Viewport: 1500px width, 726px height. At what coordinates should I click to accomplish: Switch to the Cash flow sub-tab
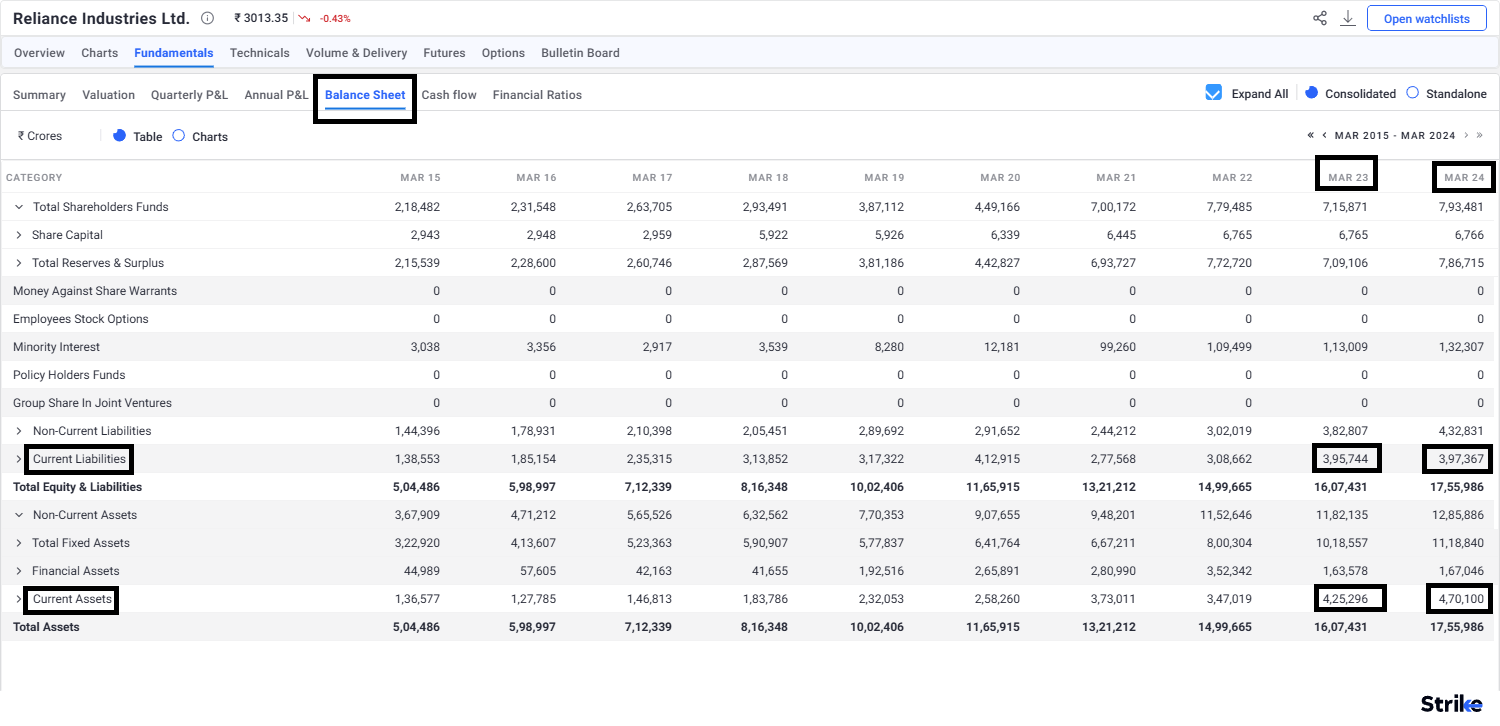[449, 95]
